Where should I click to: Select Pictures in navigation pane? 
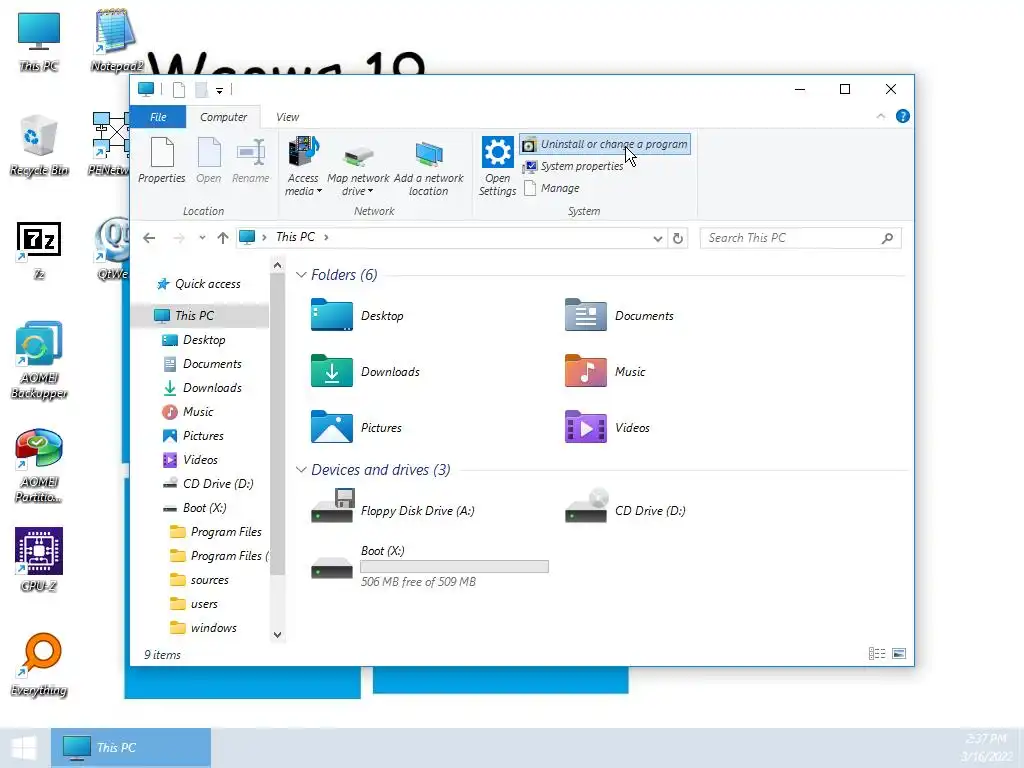pos(193,436)
